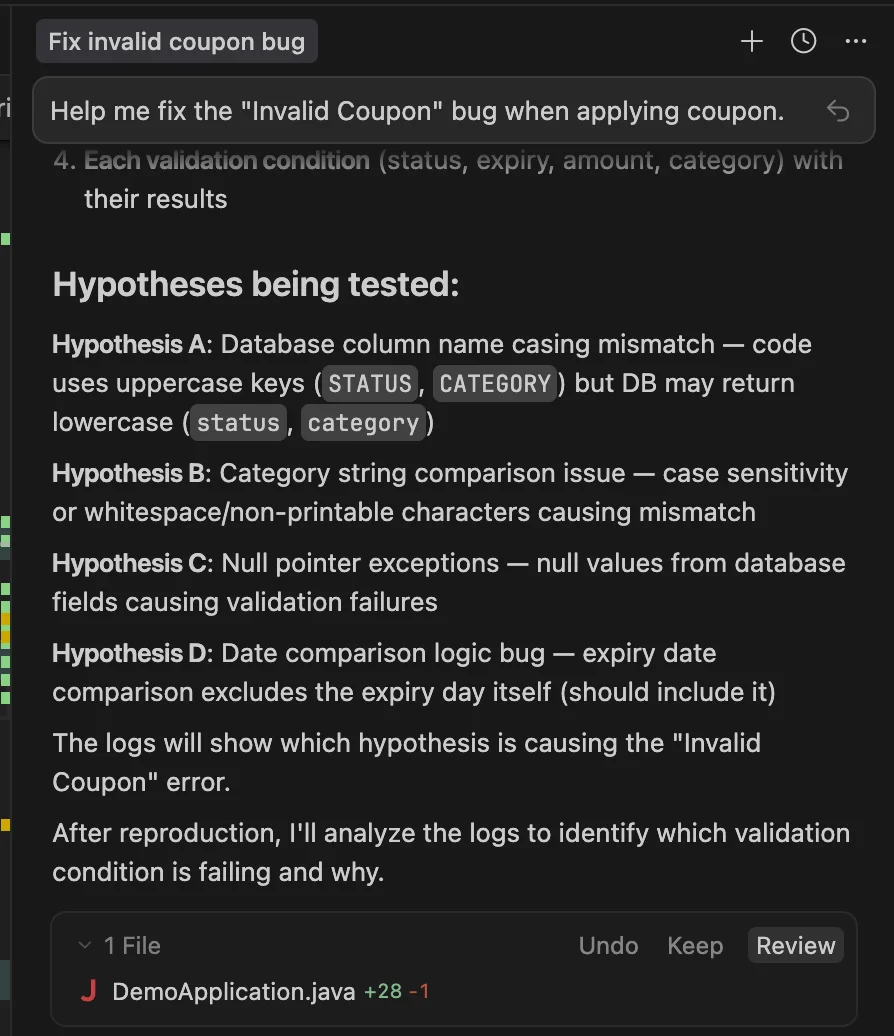Click the CATEGORY inline code chip
The height and width of the screenshot is (1036, 894).
pos(495,383)
